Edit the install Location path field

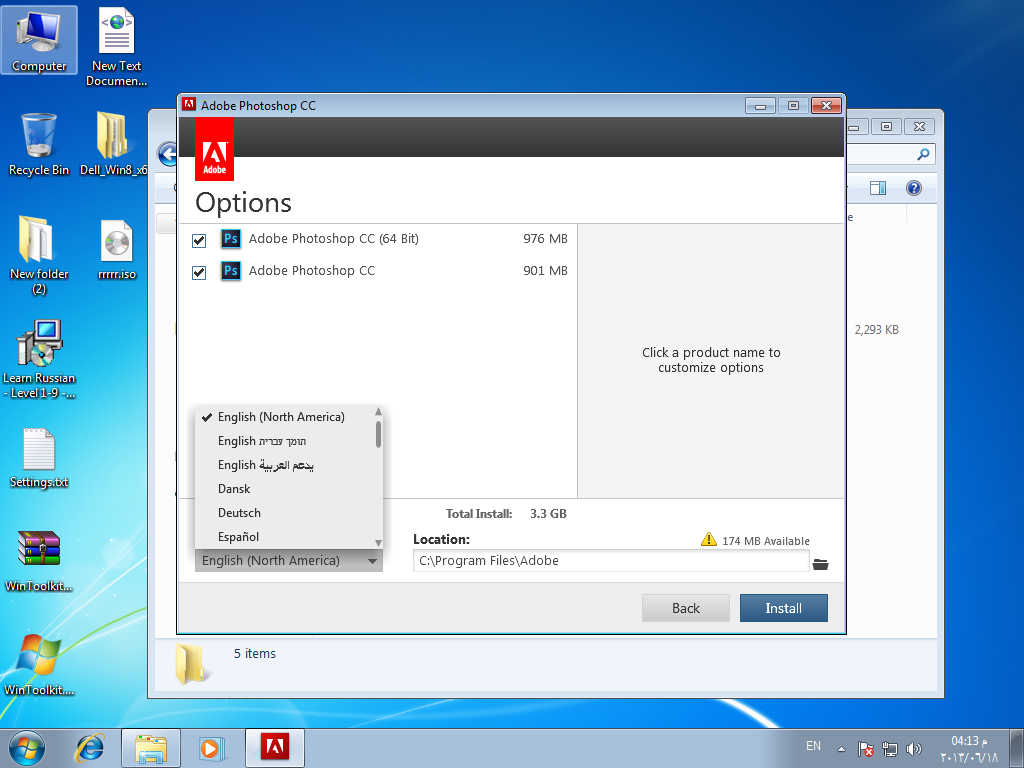coord(611,560)
